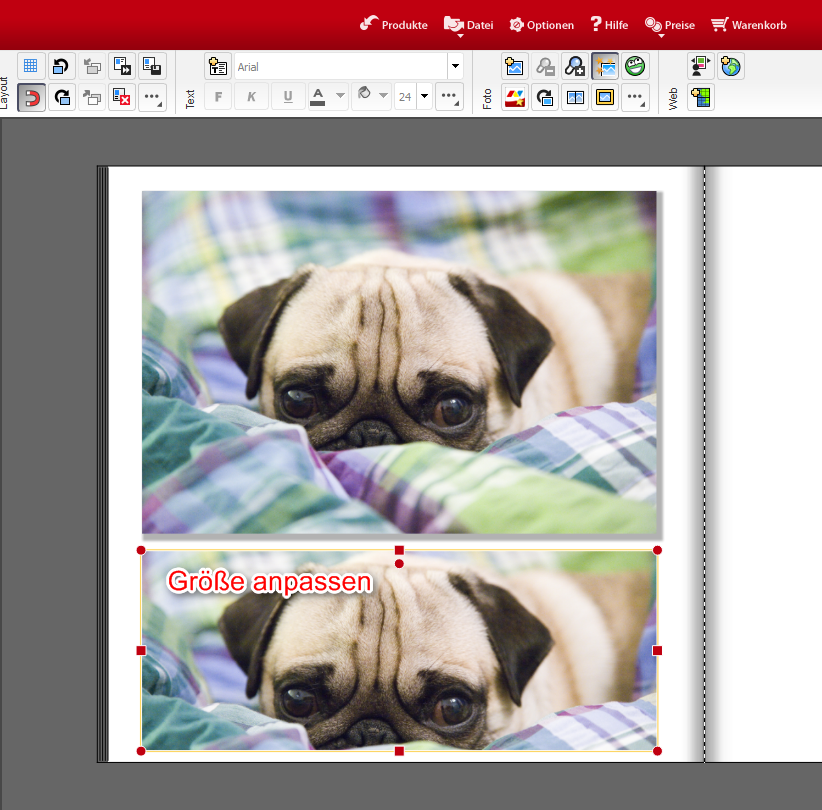Toggle the grid display icon
822x810 pixels.
(31, 66)
